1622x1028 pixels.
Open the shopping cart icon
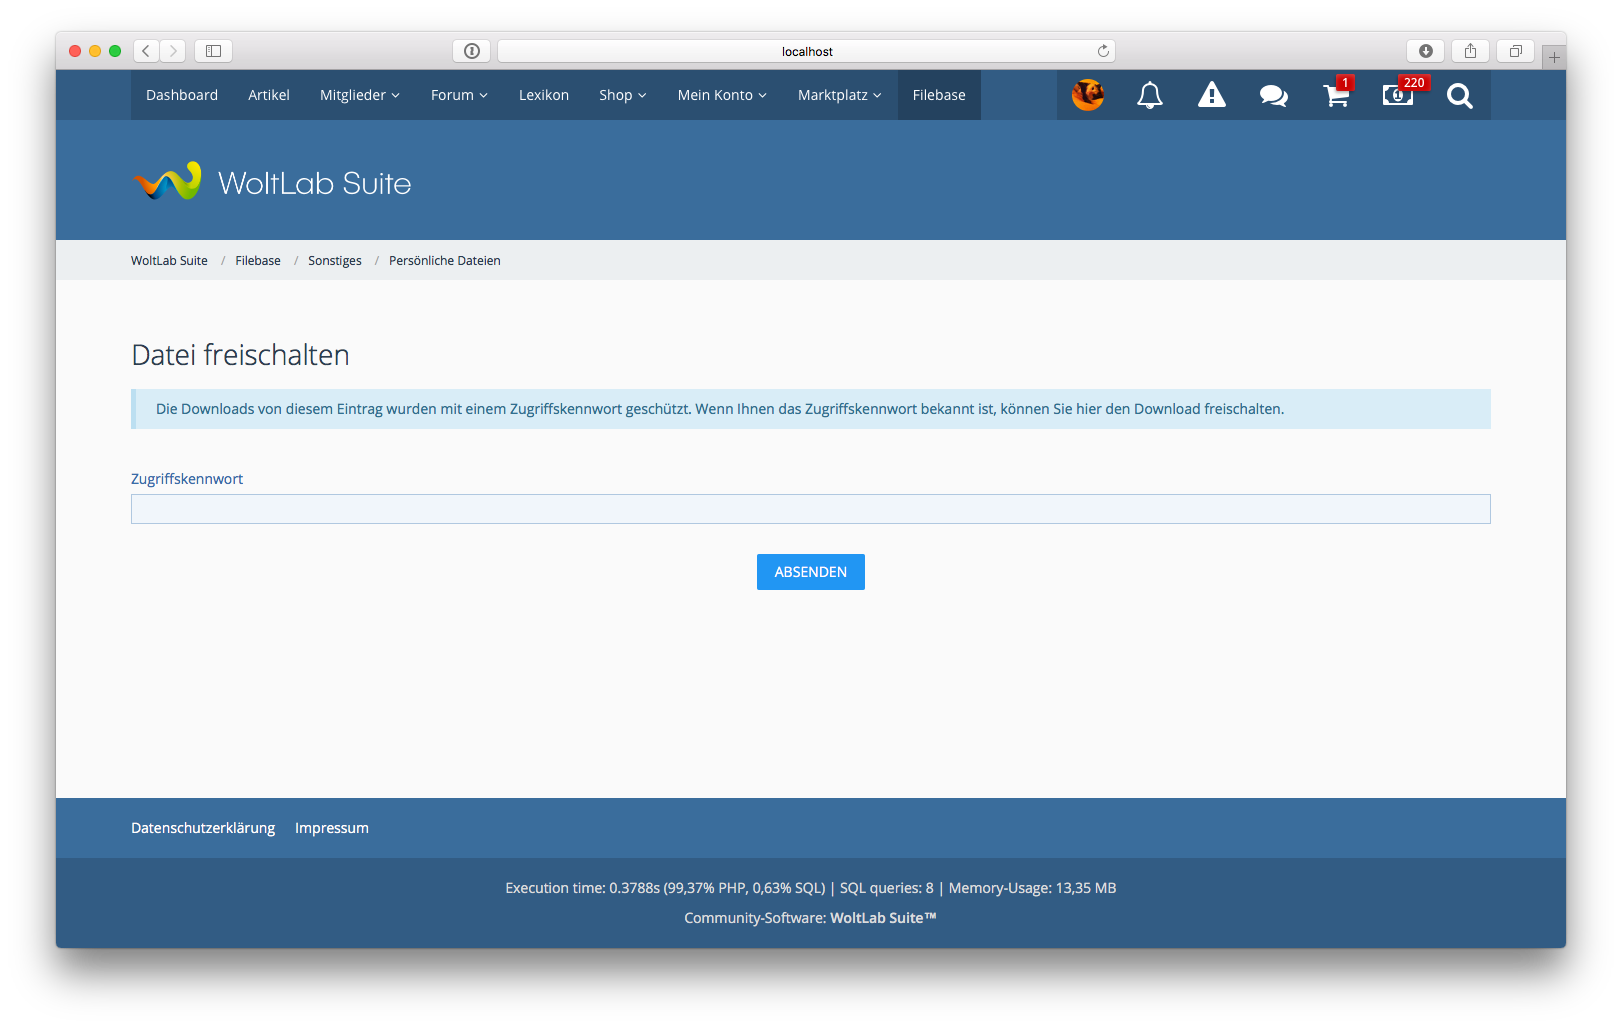[x=1335, y=95]
